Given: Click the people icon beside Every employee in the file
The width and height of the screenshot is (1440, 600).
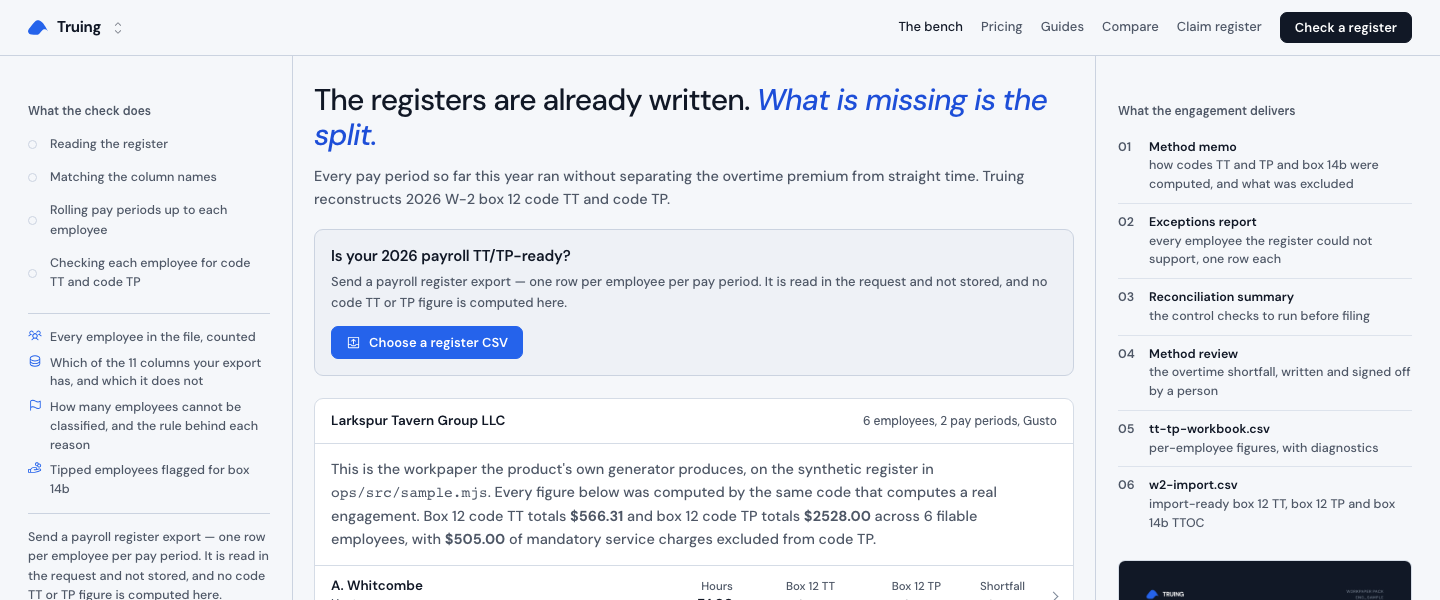Looking at the screenshot, I should 35,336.
